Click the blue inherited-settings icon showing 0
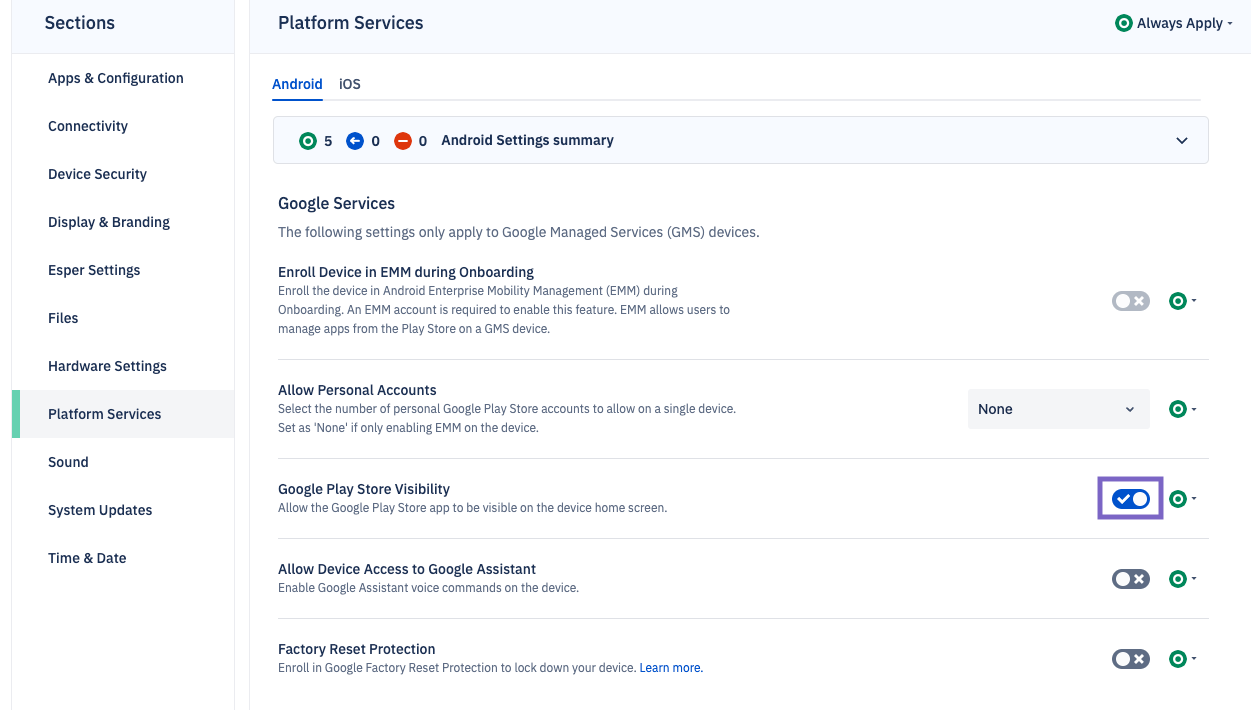 click(x=357, y=140)
